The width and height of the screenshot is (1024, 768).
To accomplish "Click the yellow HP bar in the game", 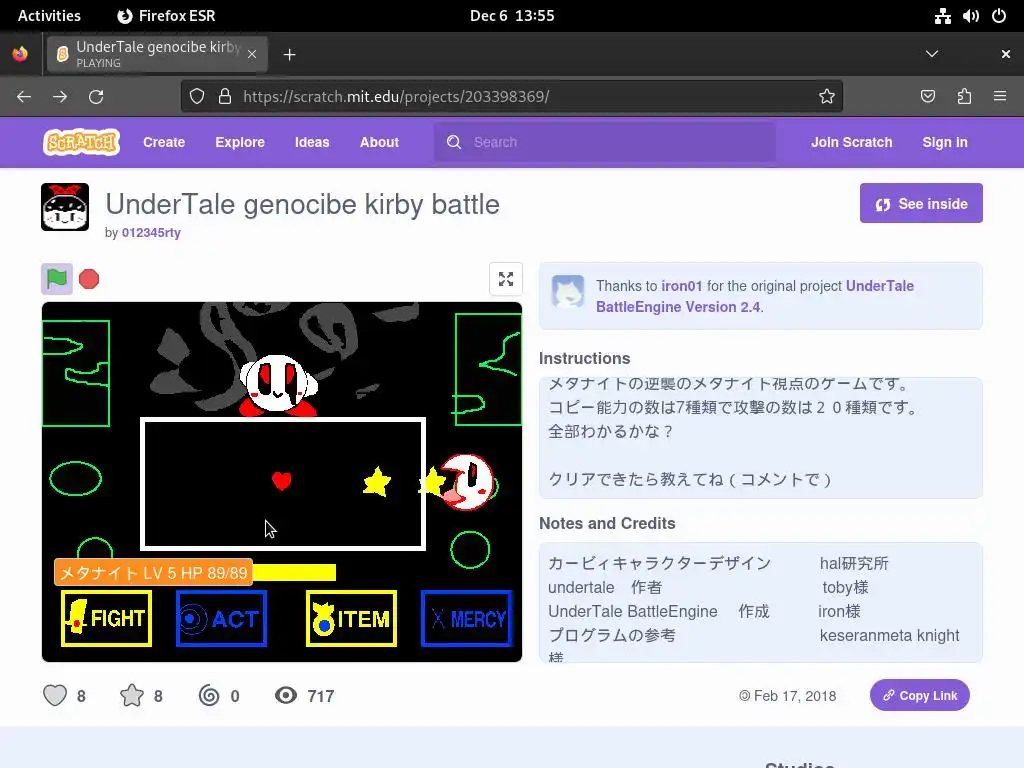I will coord(294,573).
